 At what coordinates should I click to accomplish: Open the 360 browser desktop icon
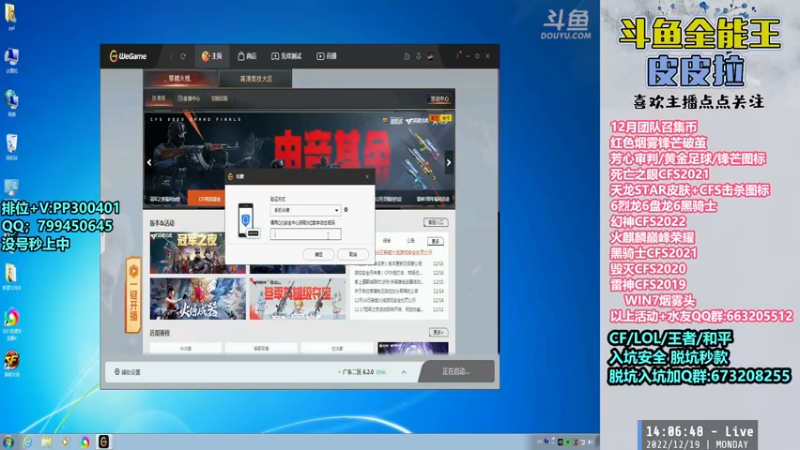pyautogui.click(x=11, y=324)
